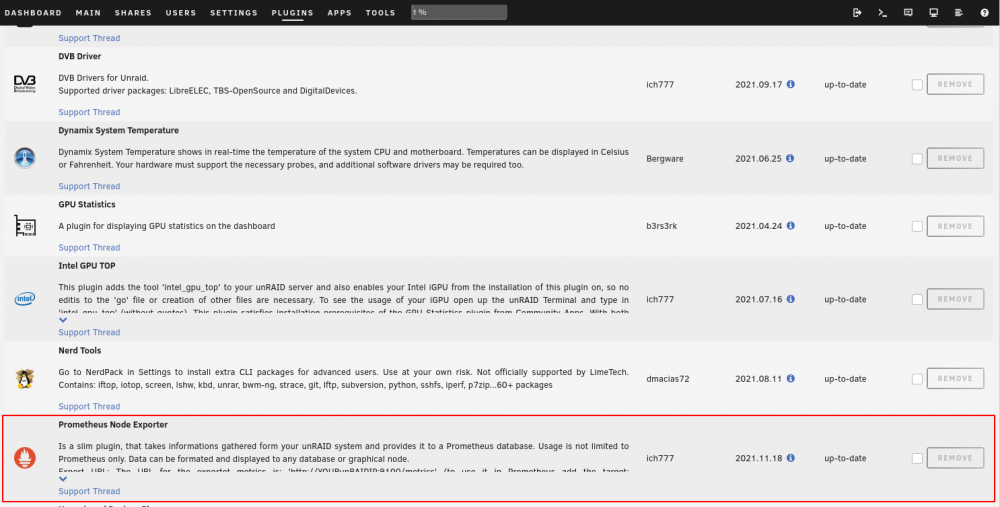Tick the Nerd Tools removal checkbox
The height and width of the screenshot is (507, 1000).
pyautogui.click(x=917, y=378)
